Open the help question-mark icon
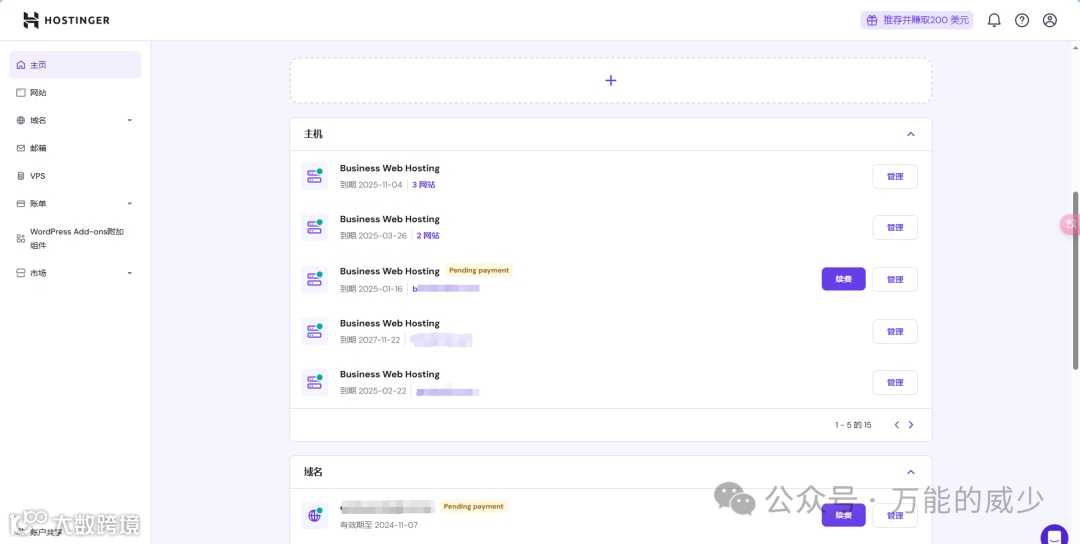Image resolution: width=1080 pixels, height=544 pixels. (1022, 20)
